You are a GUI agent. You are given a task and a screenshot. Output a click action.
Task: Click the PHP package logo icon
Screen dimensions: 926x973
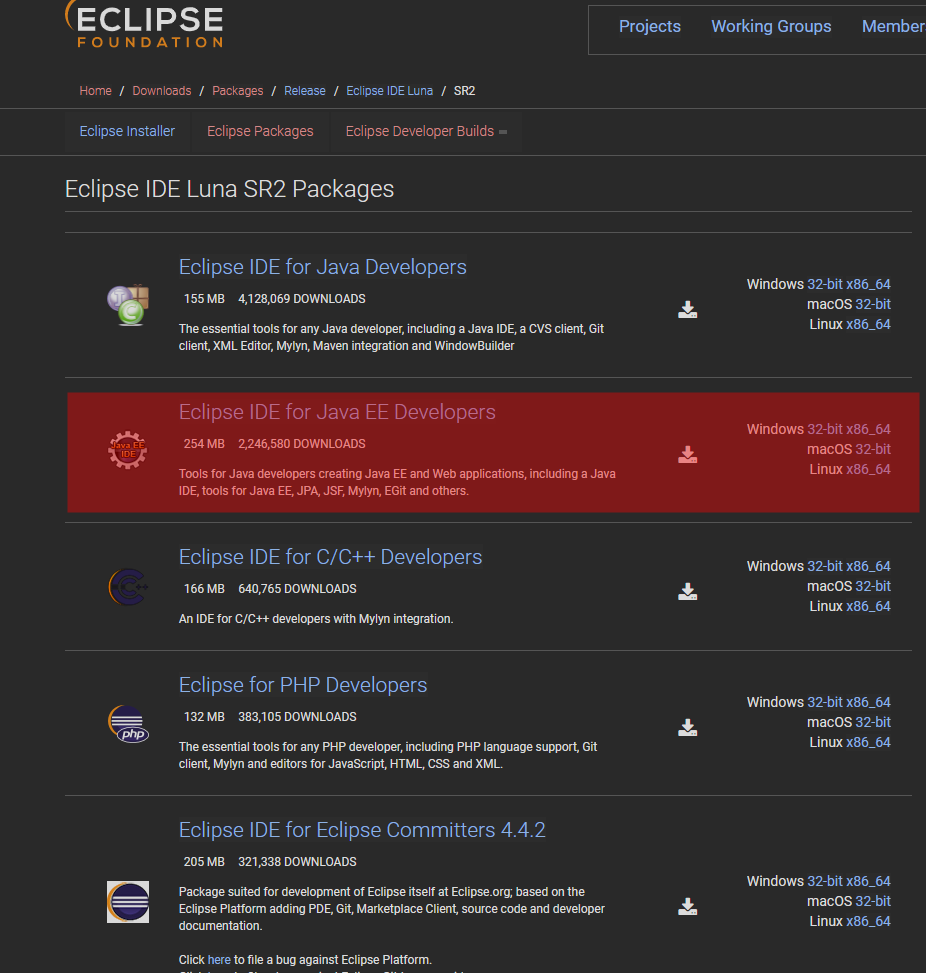[x=127, y=724]
